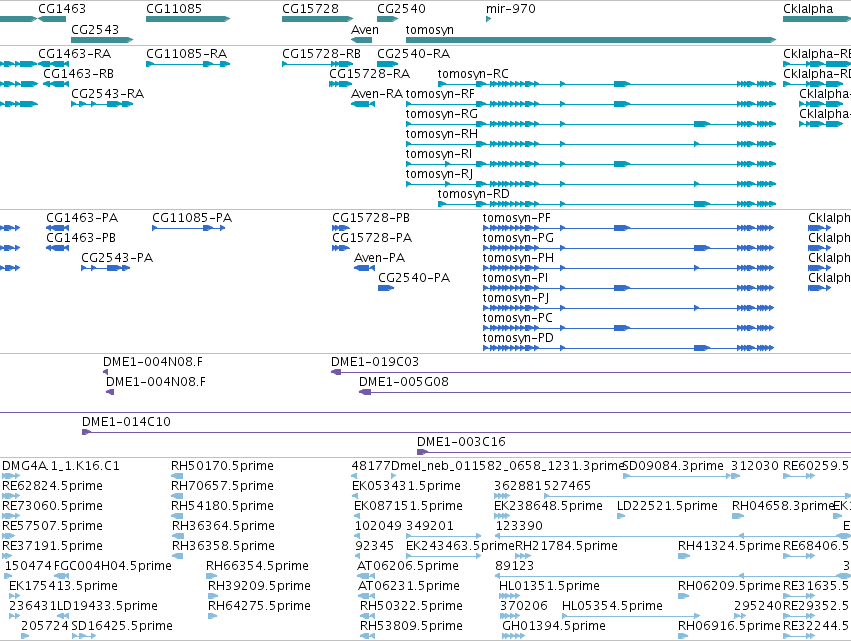The width and height of the screenshot is (851, 641).
Task: Open transcript tomosyn-RG label
Action: (x=441, y=114)
